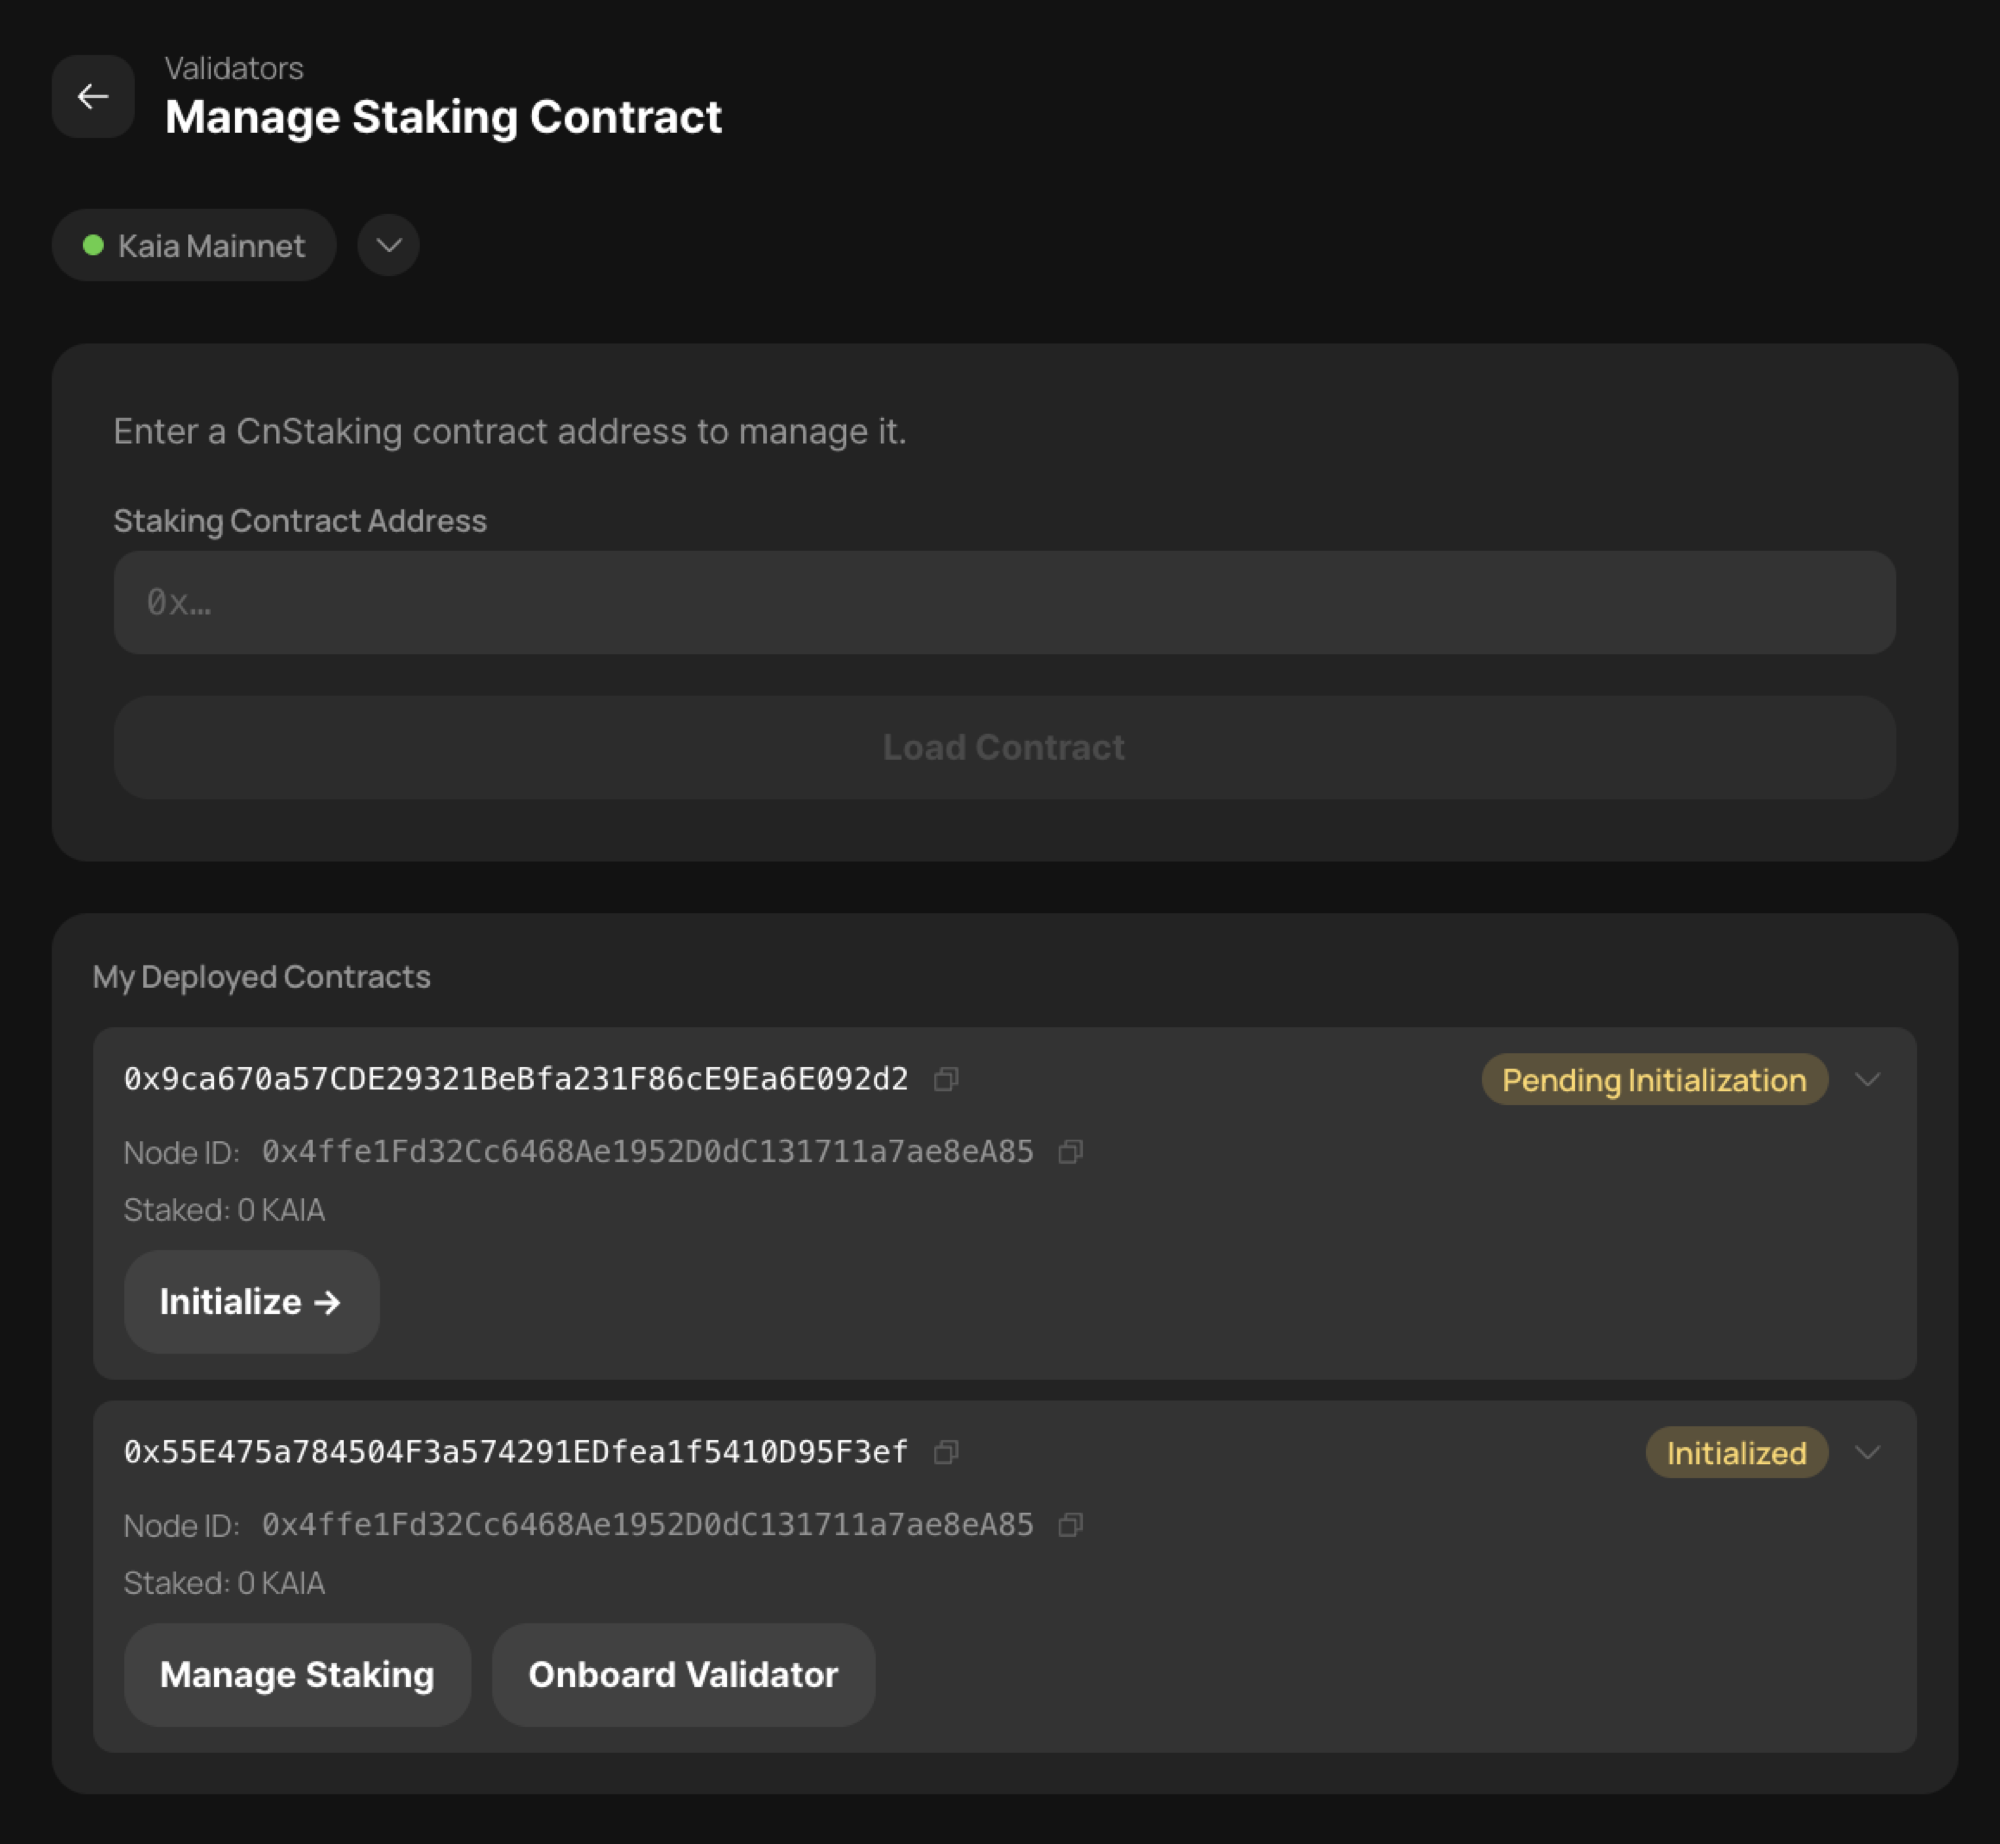2000x1844 pixels.
Task: Click the My Deployed Contracts section heading
Action: pyautogui.click(x=262, y=976)
